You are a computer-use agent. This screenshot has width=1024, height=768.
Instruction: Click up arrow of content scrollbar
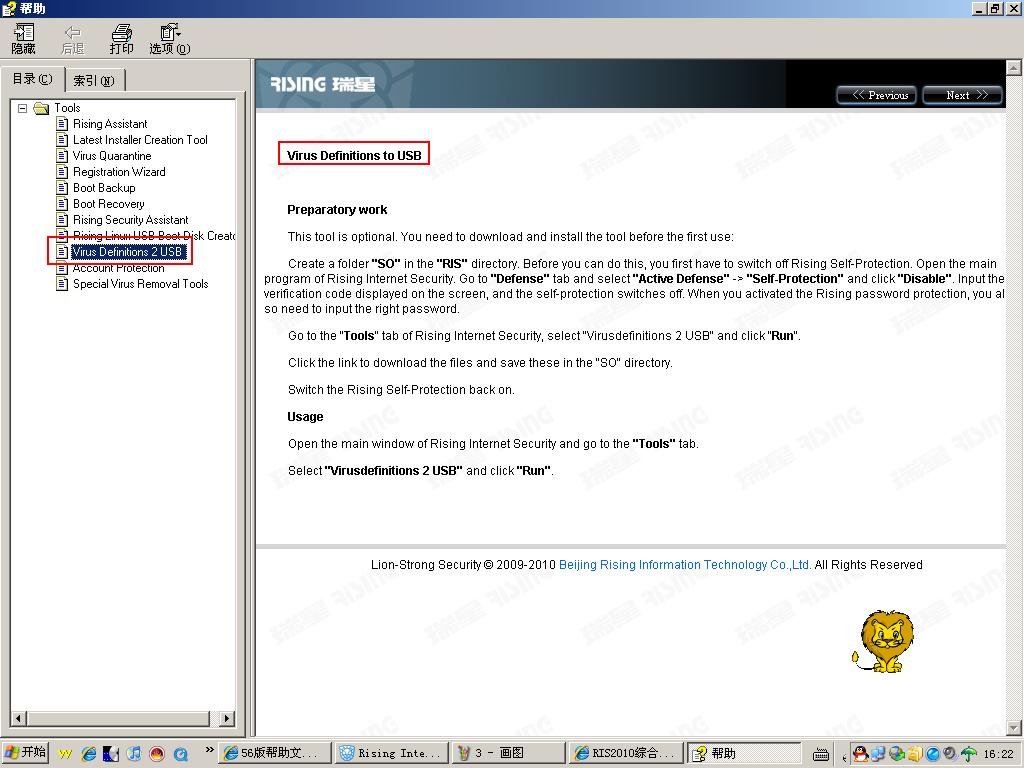(x=1014, y=67)
